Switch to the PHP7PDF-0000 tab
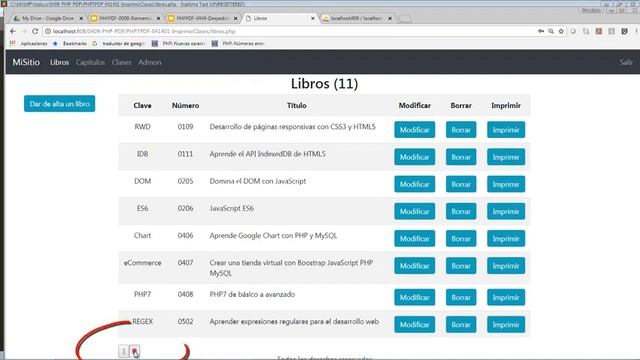This screenshot has height=360, width=640. [x=125, y=18]
